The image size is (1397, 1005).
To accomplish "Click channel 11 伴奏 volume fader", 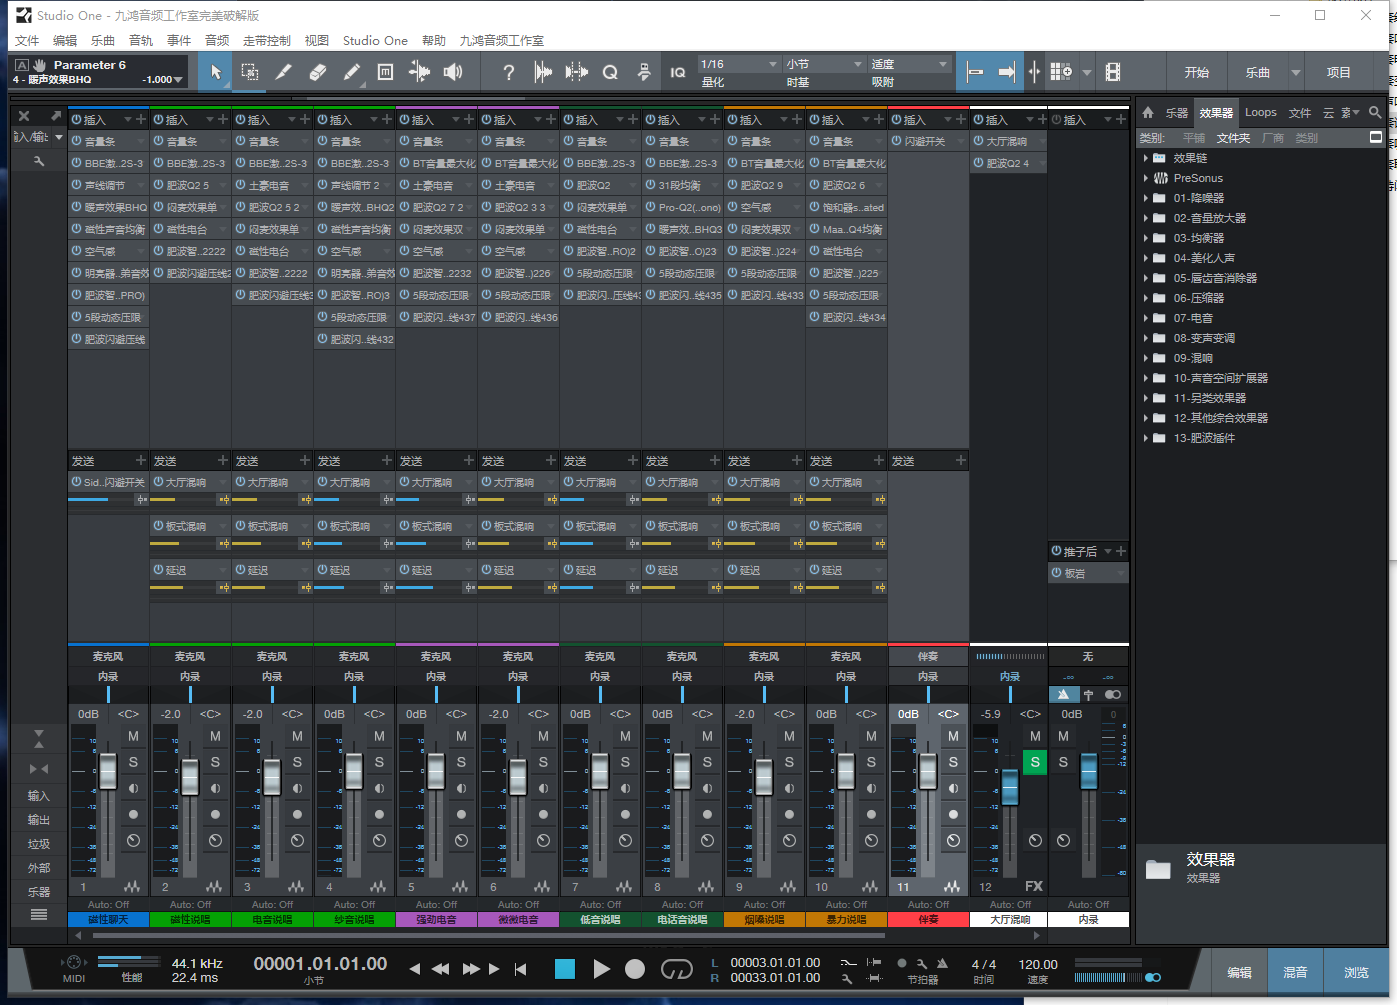I will click(927, 771).
